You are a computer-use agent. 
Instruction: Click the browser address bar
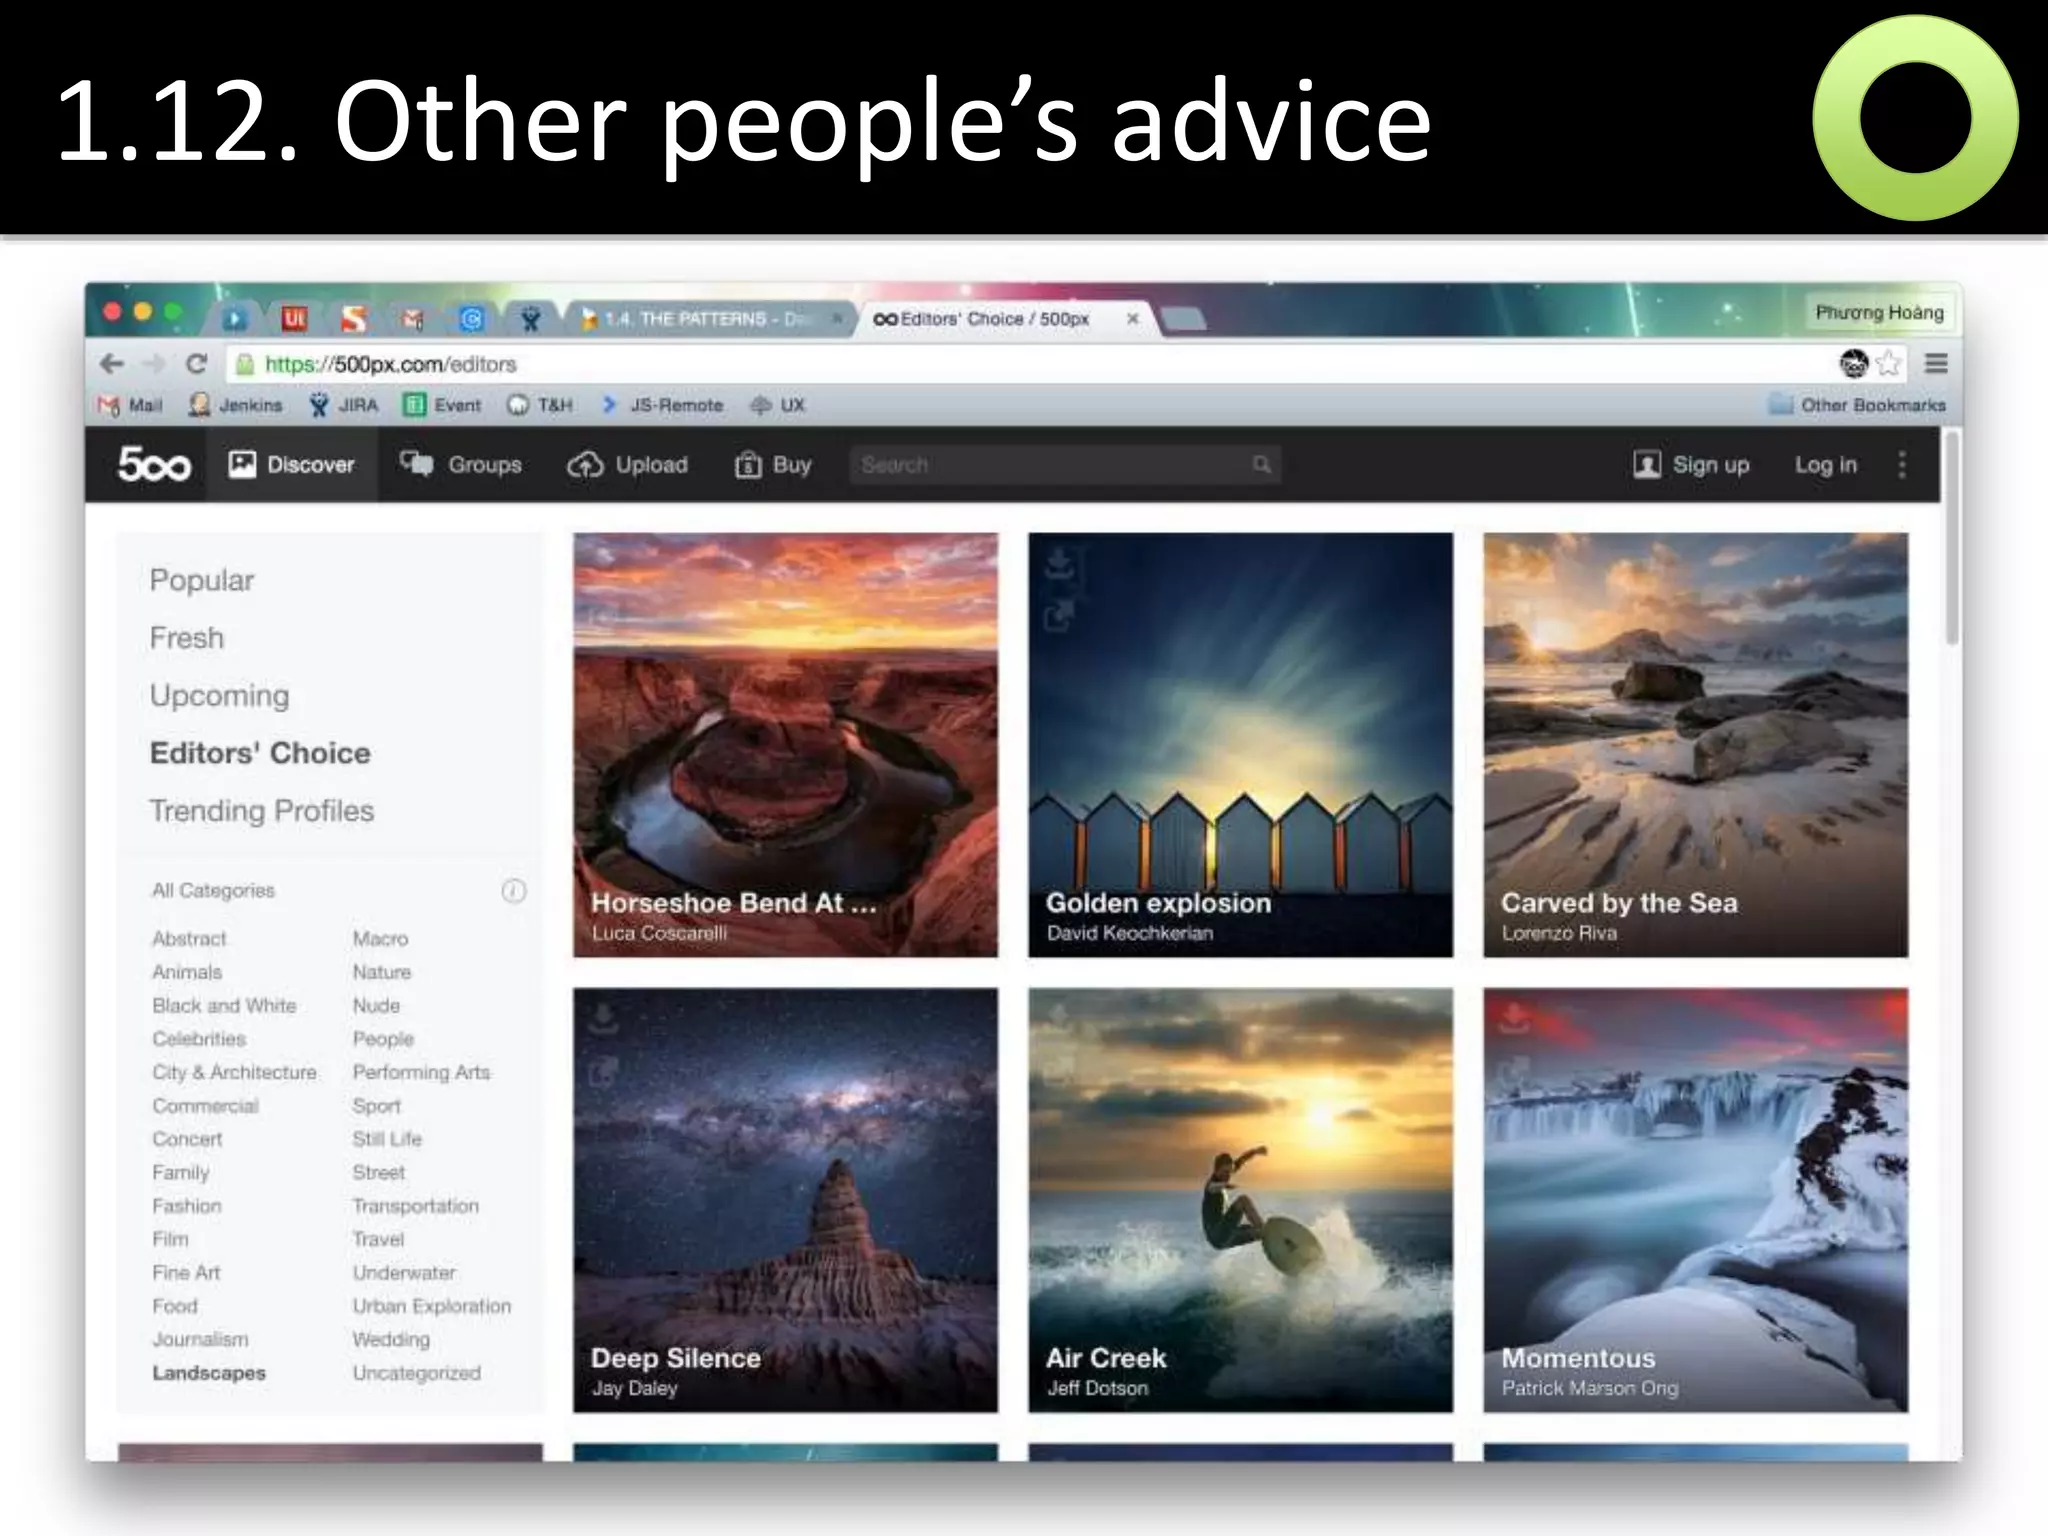(1030, 364)
